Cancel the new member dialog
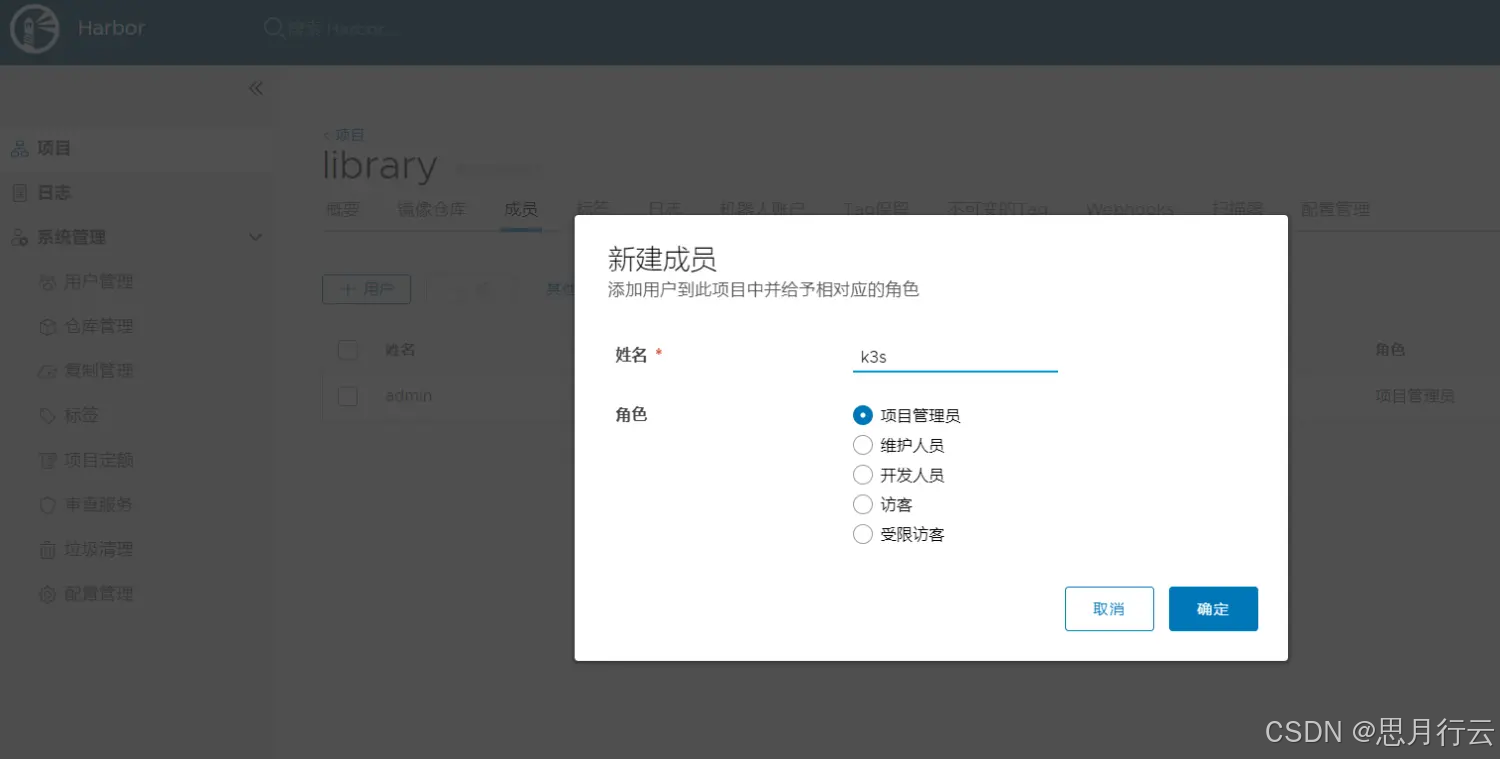Image resolution: width=1500 pixels, height=759 pixels. [x=1109, y=608]
